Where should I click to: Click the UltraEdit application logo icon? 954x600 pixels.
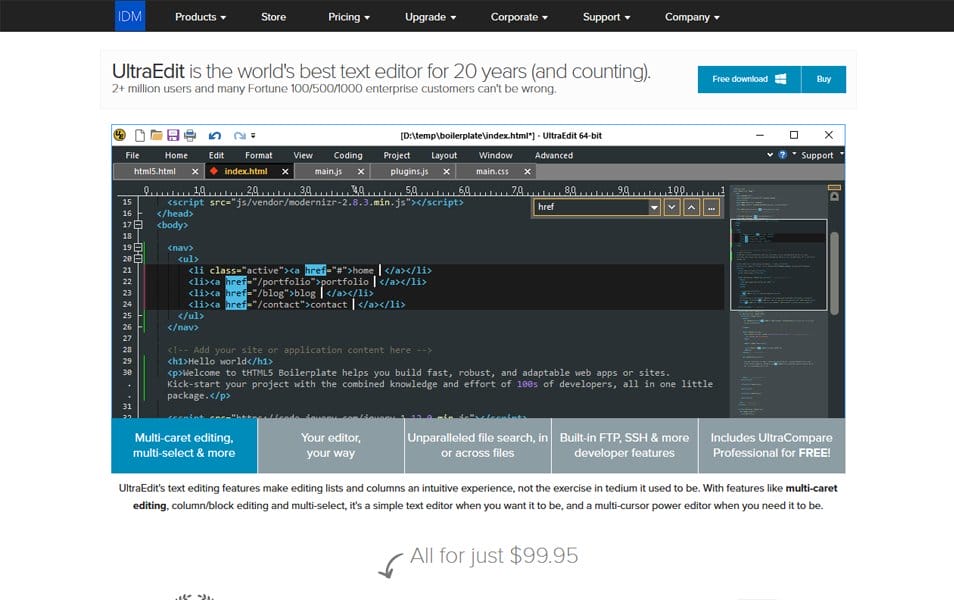click(120, 135)
